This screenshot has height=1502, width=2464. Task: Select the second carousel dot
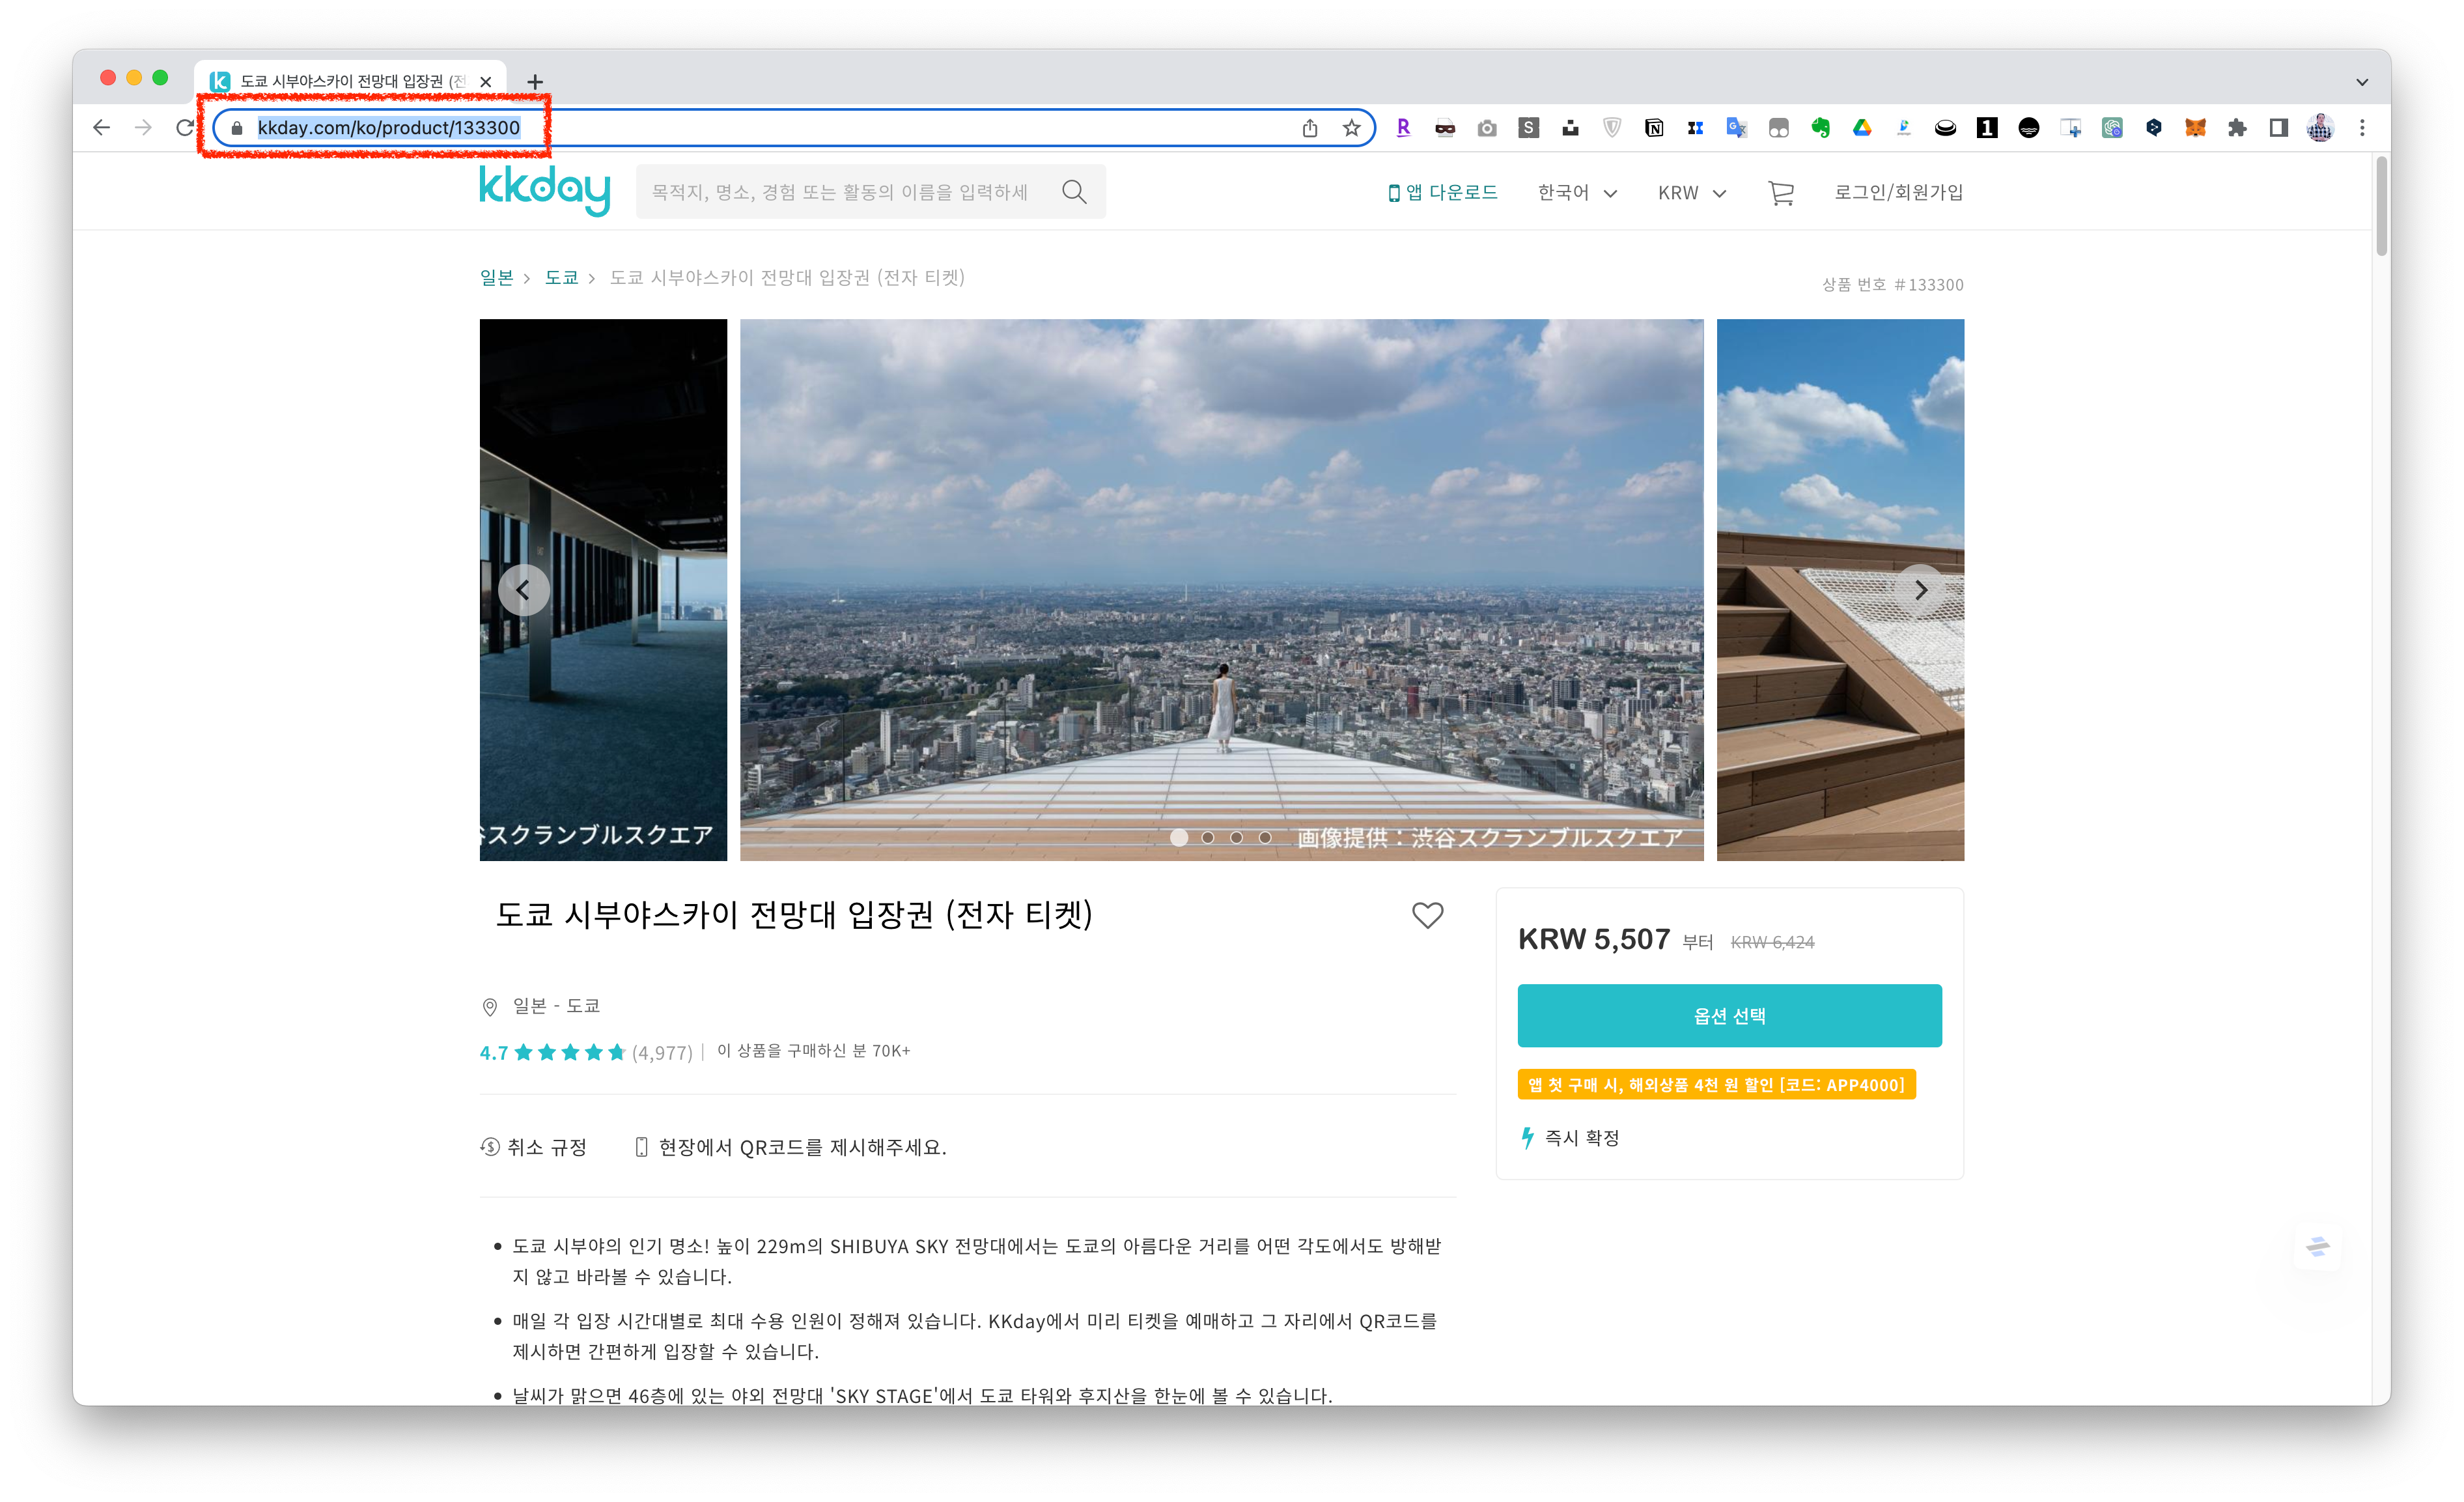[1208, 838]
